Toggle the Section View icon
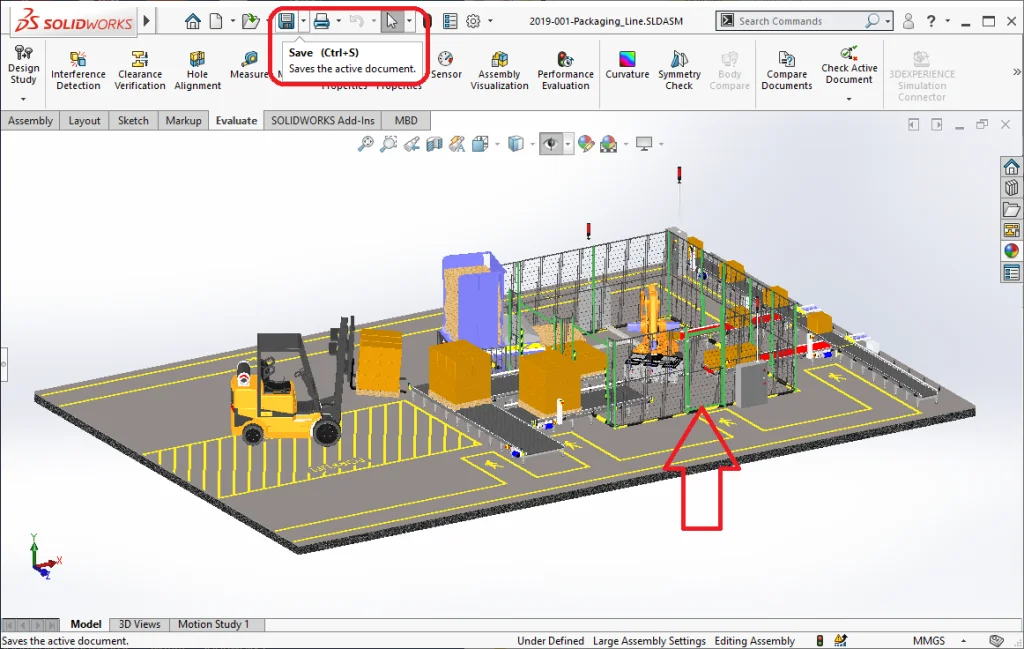Viewport: 1024px width, 649px height. [434, 144]
